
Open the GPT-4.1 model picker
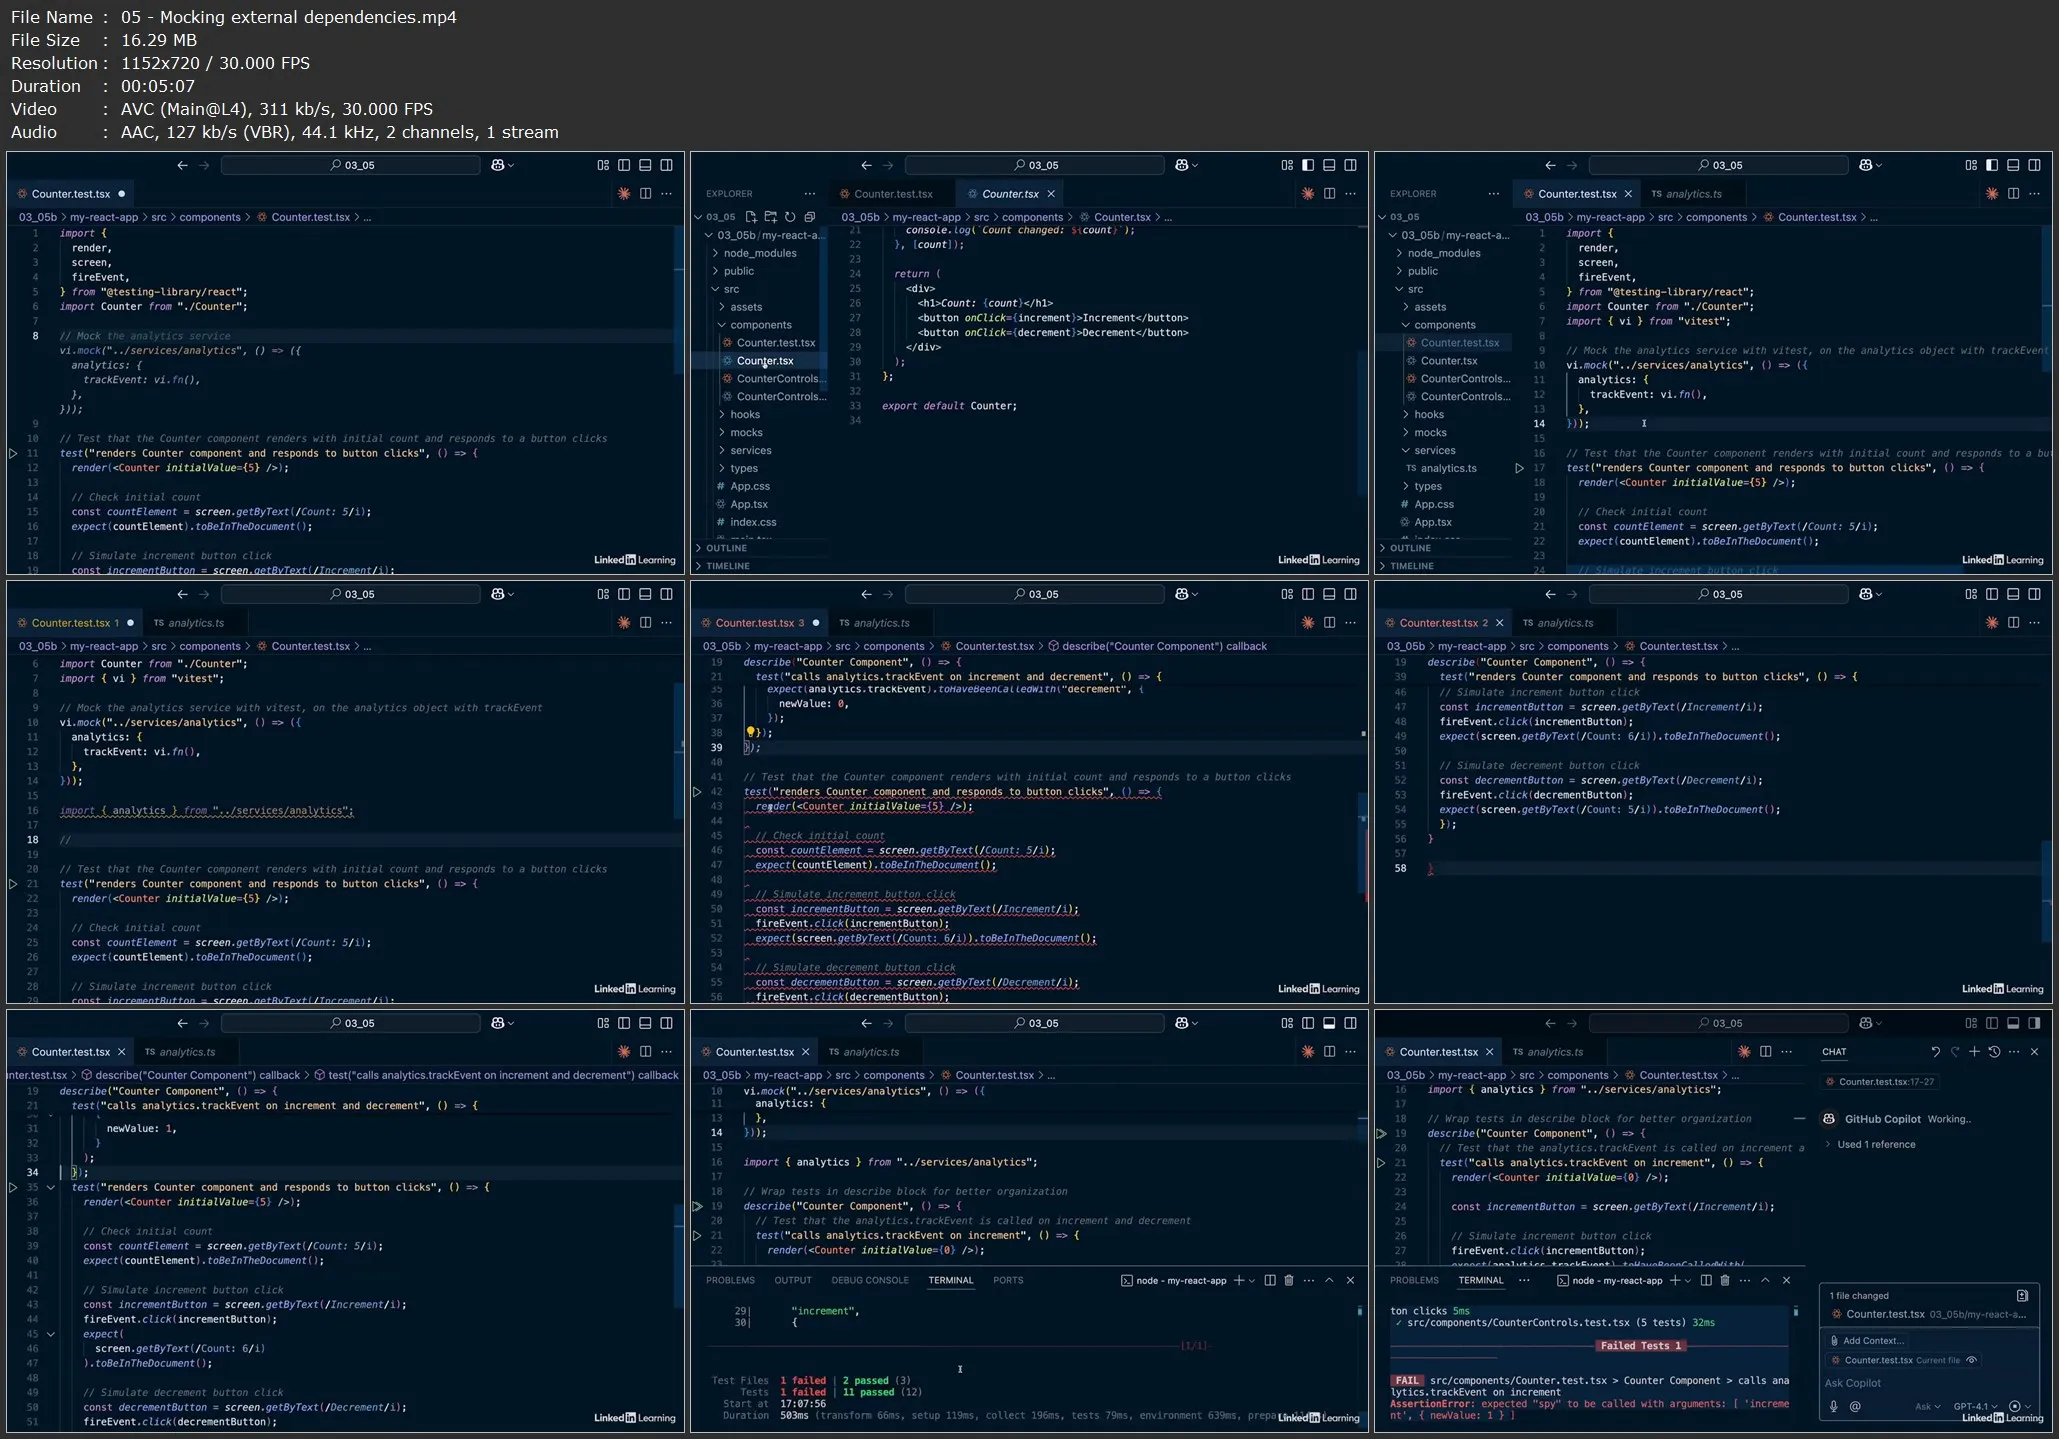point(1975,1406)
